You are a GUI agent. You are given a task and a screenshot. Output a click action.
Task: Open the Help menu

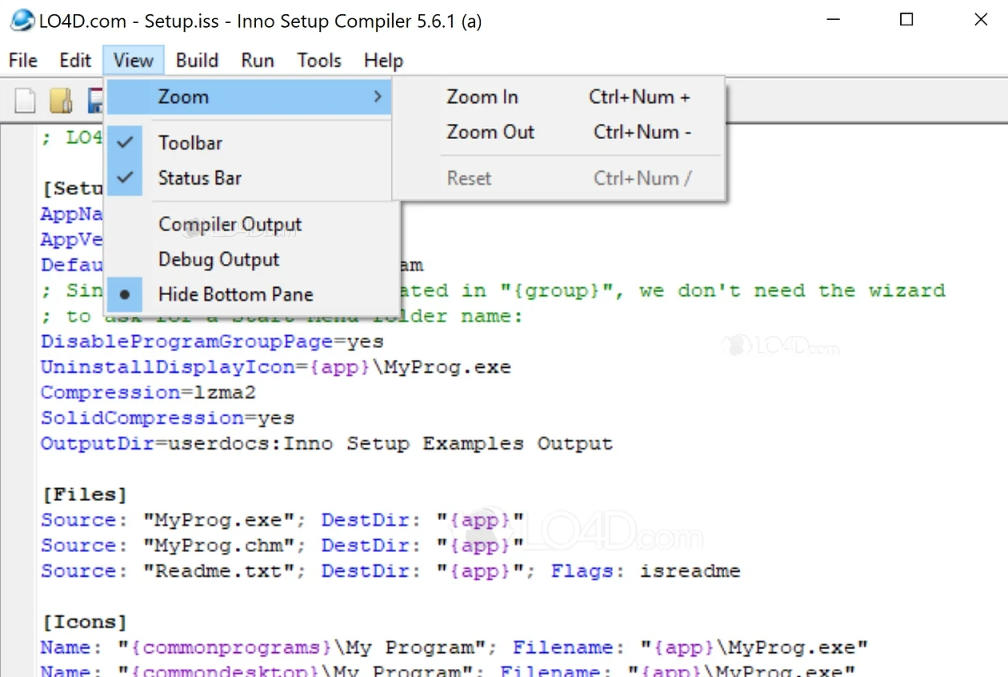383,60
